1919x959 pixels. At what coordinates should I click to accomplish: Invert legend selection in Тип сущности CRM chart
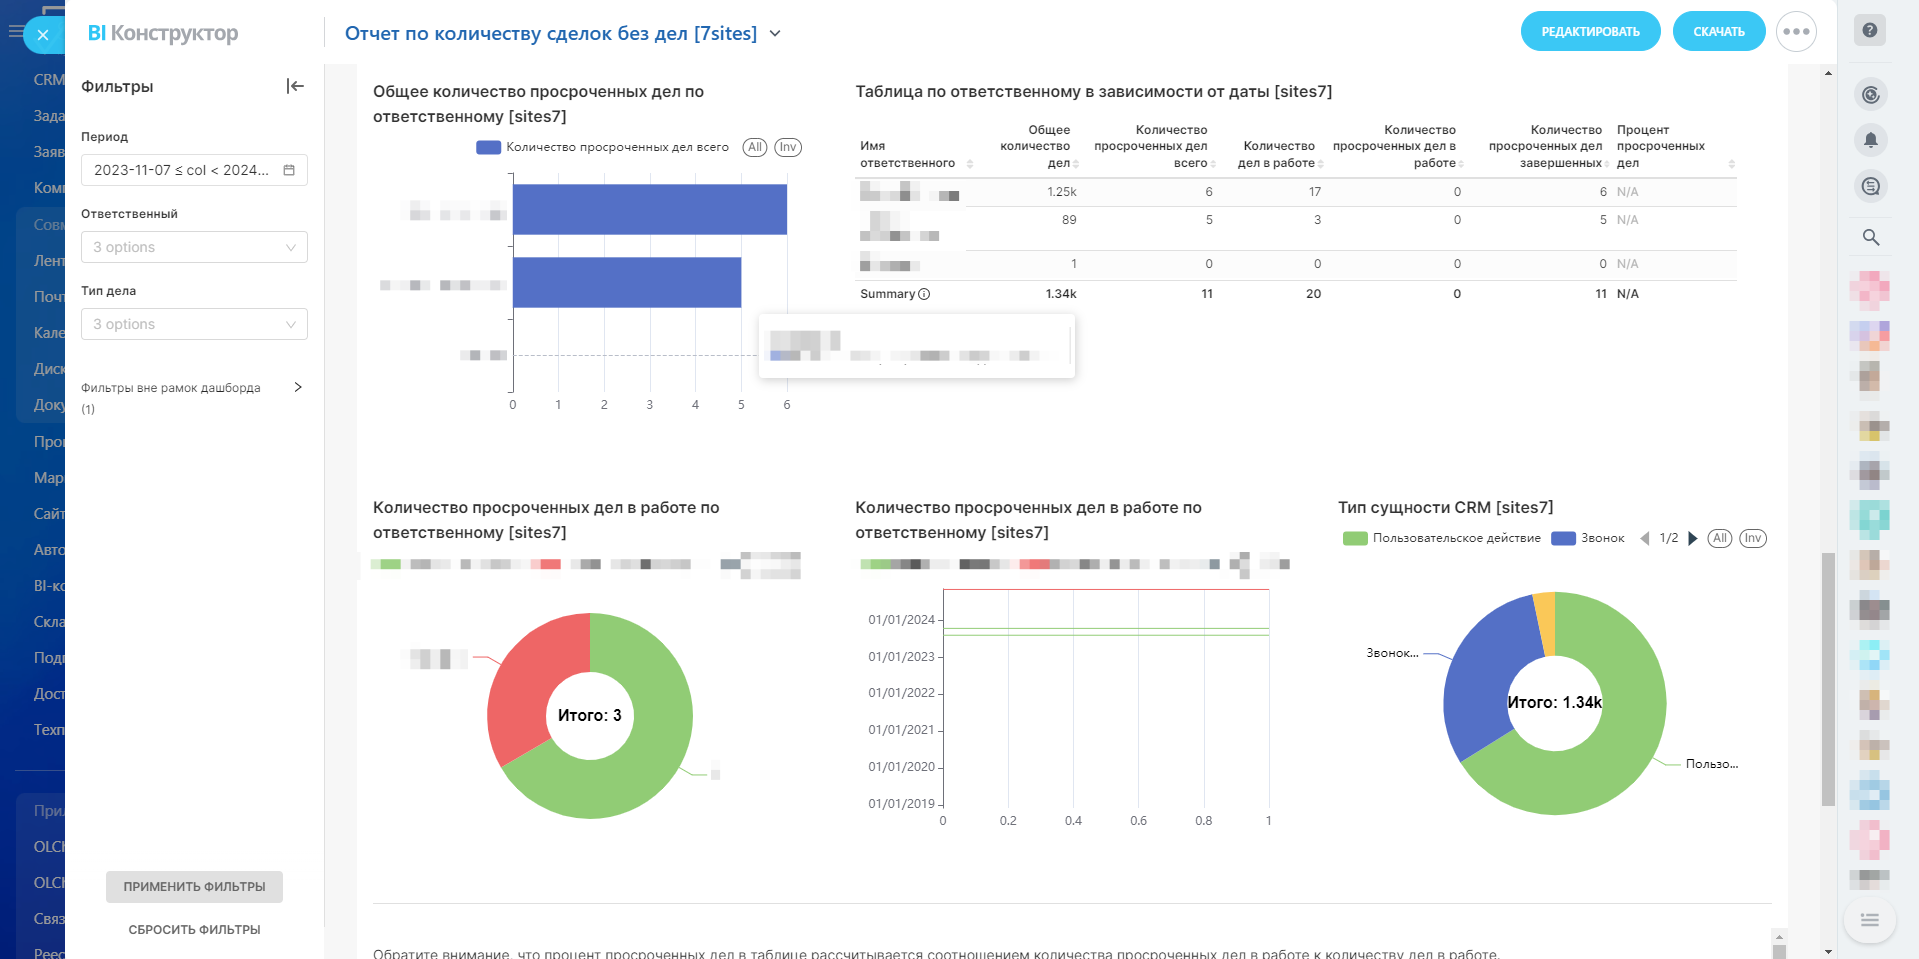coord(1752,538)
